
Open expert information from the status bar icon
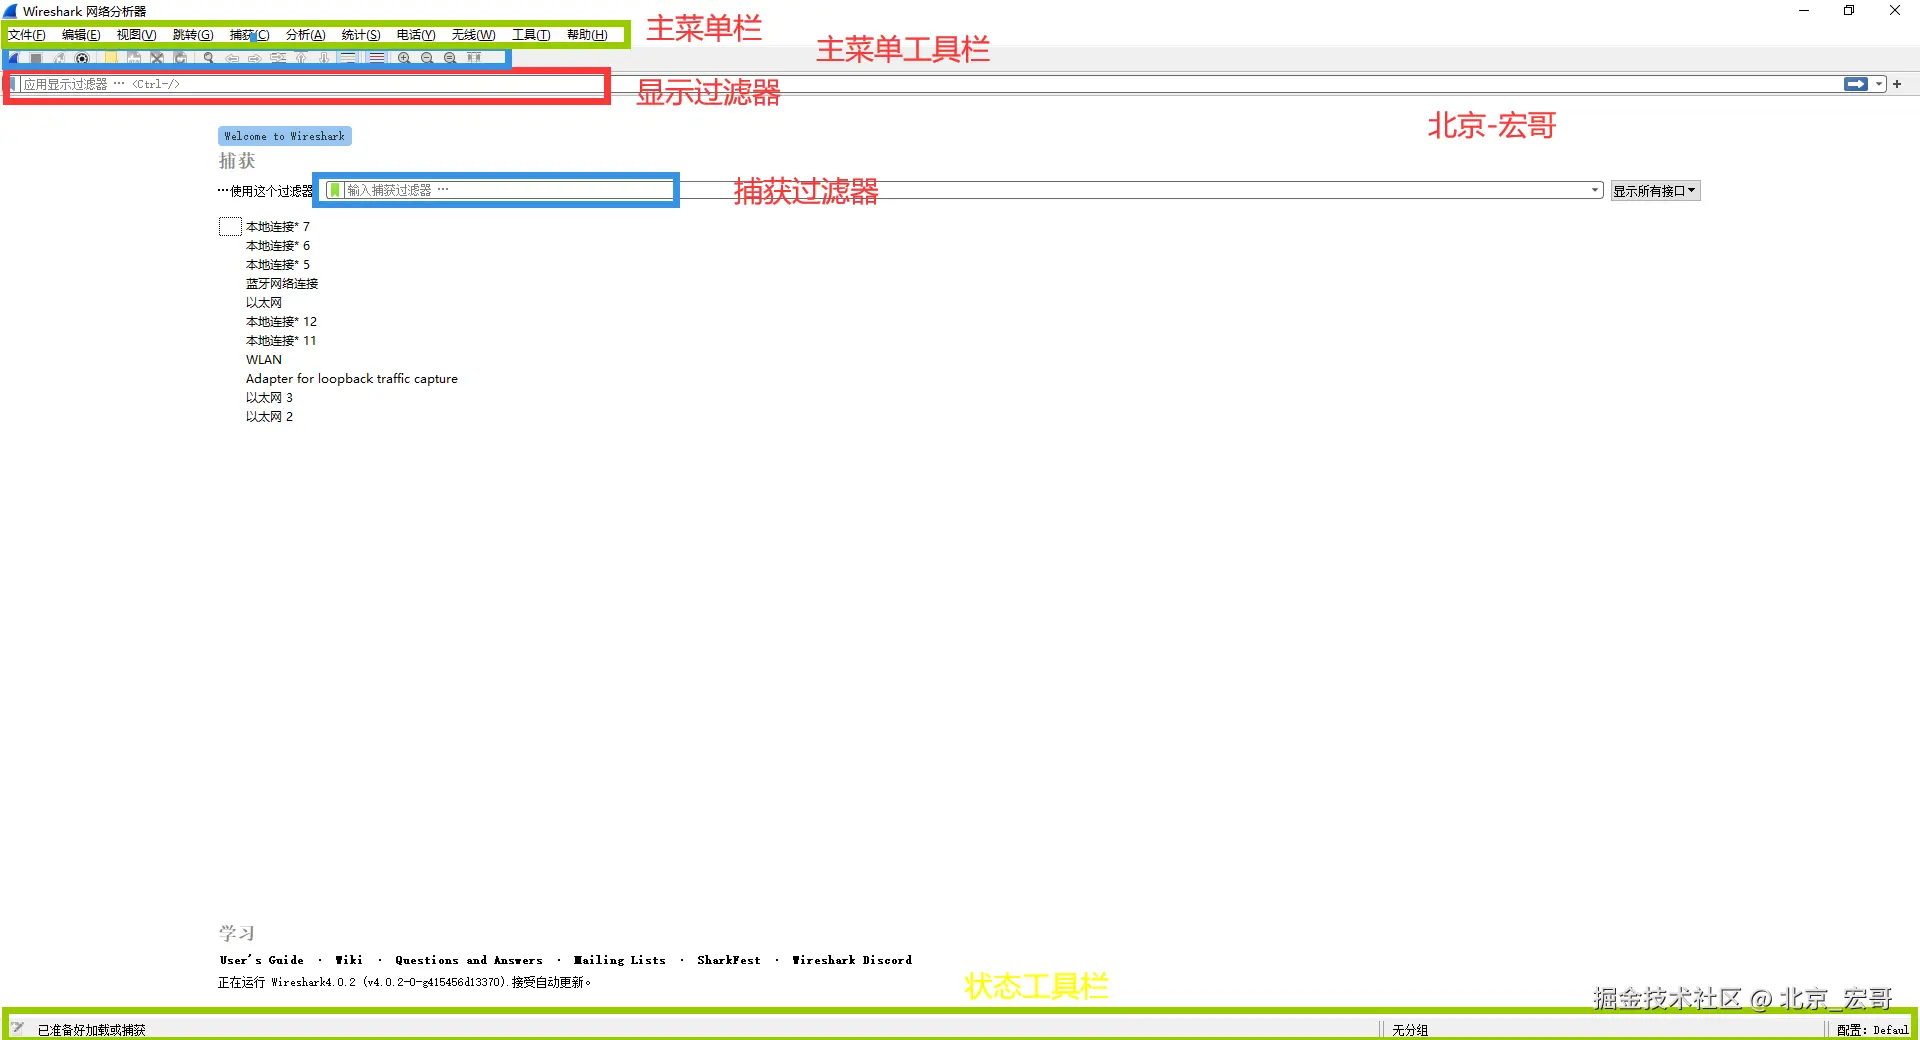(17, 1028)
